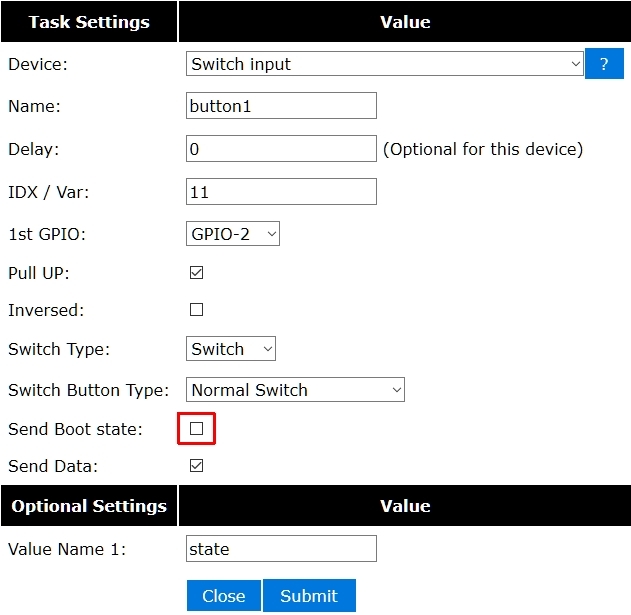Expand the 1st GPIO dropdown
This screenshot has height=615, width=631.
point(233,234)
